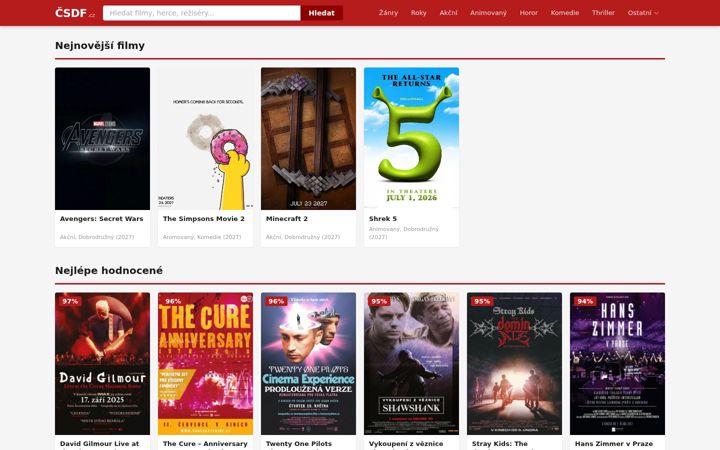The height and width of the screenshot is (450, 720).
Task: Focus the film search input field
Action: pyautogui.click(x=202, y=13)
